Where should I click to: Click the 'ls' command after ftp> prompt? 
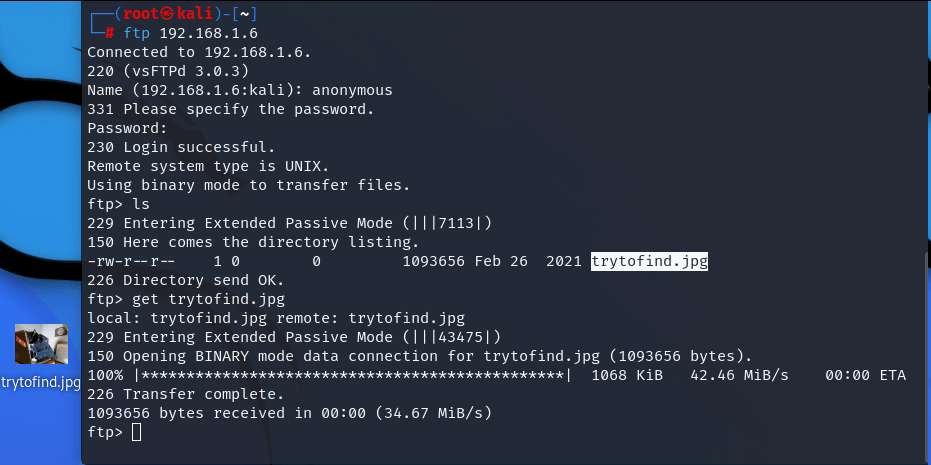coord(141,204)
